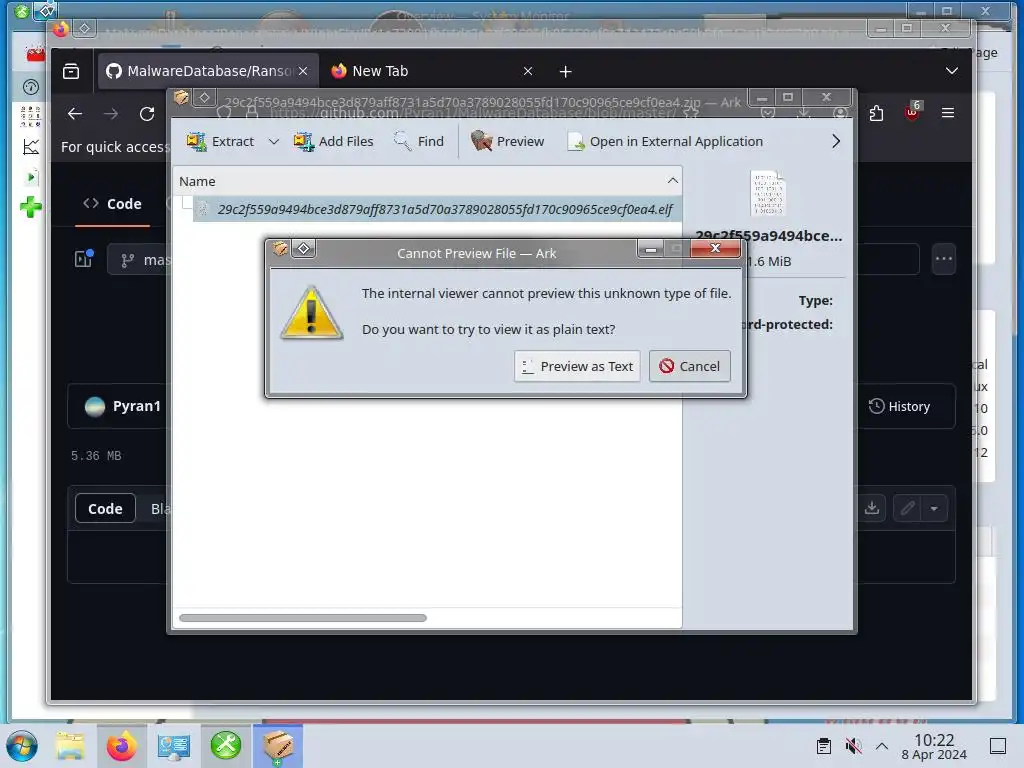Image resolution: width=1024 pixels, height=768 pixels.
Task: Sort by the Name column header
Action: [x=427, y=181]
